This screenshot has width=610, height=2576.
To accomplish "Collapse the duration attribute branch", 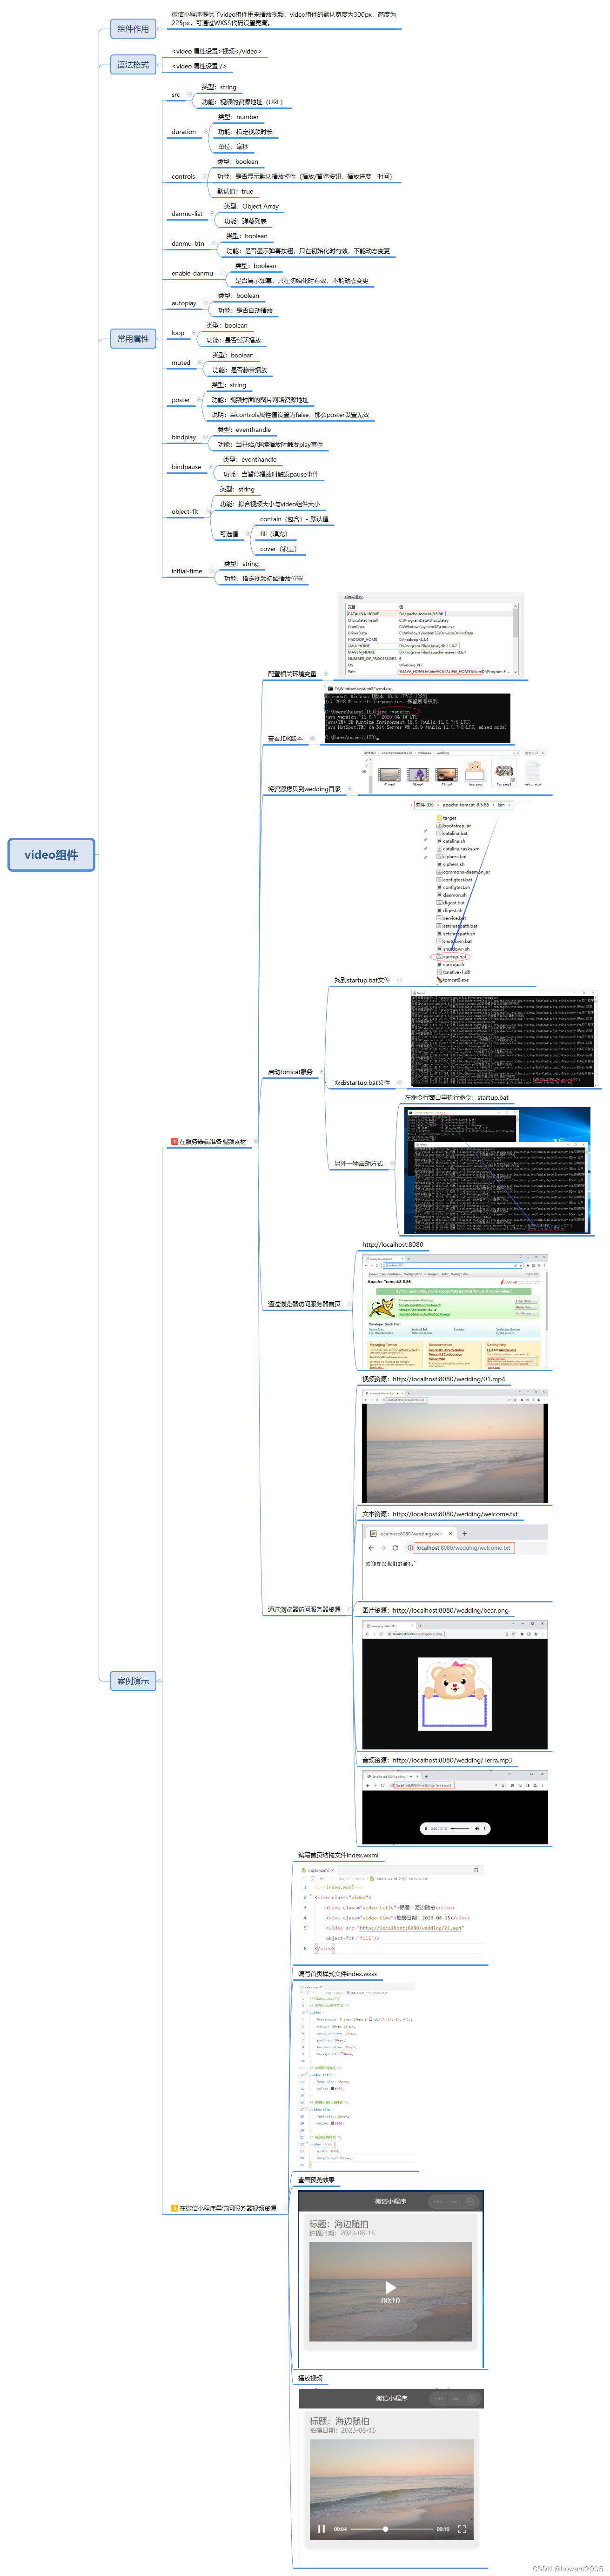I will pyautogui.click(x=206, y=132).
